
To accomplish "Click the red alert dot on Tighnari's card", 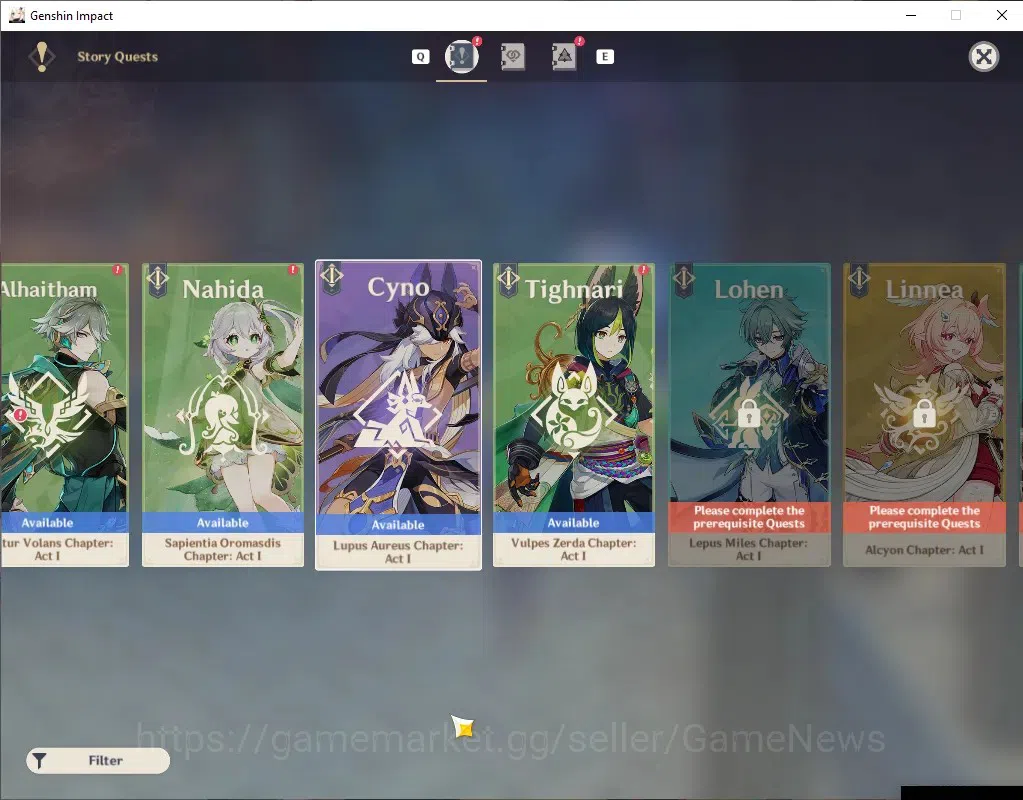I will (643, 269).
